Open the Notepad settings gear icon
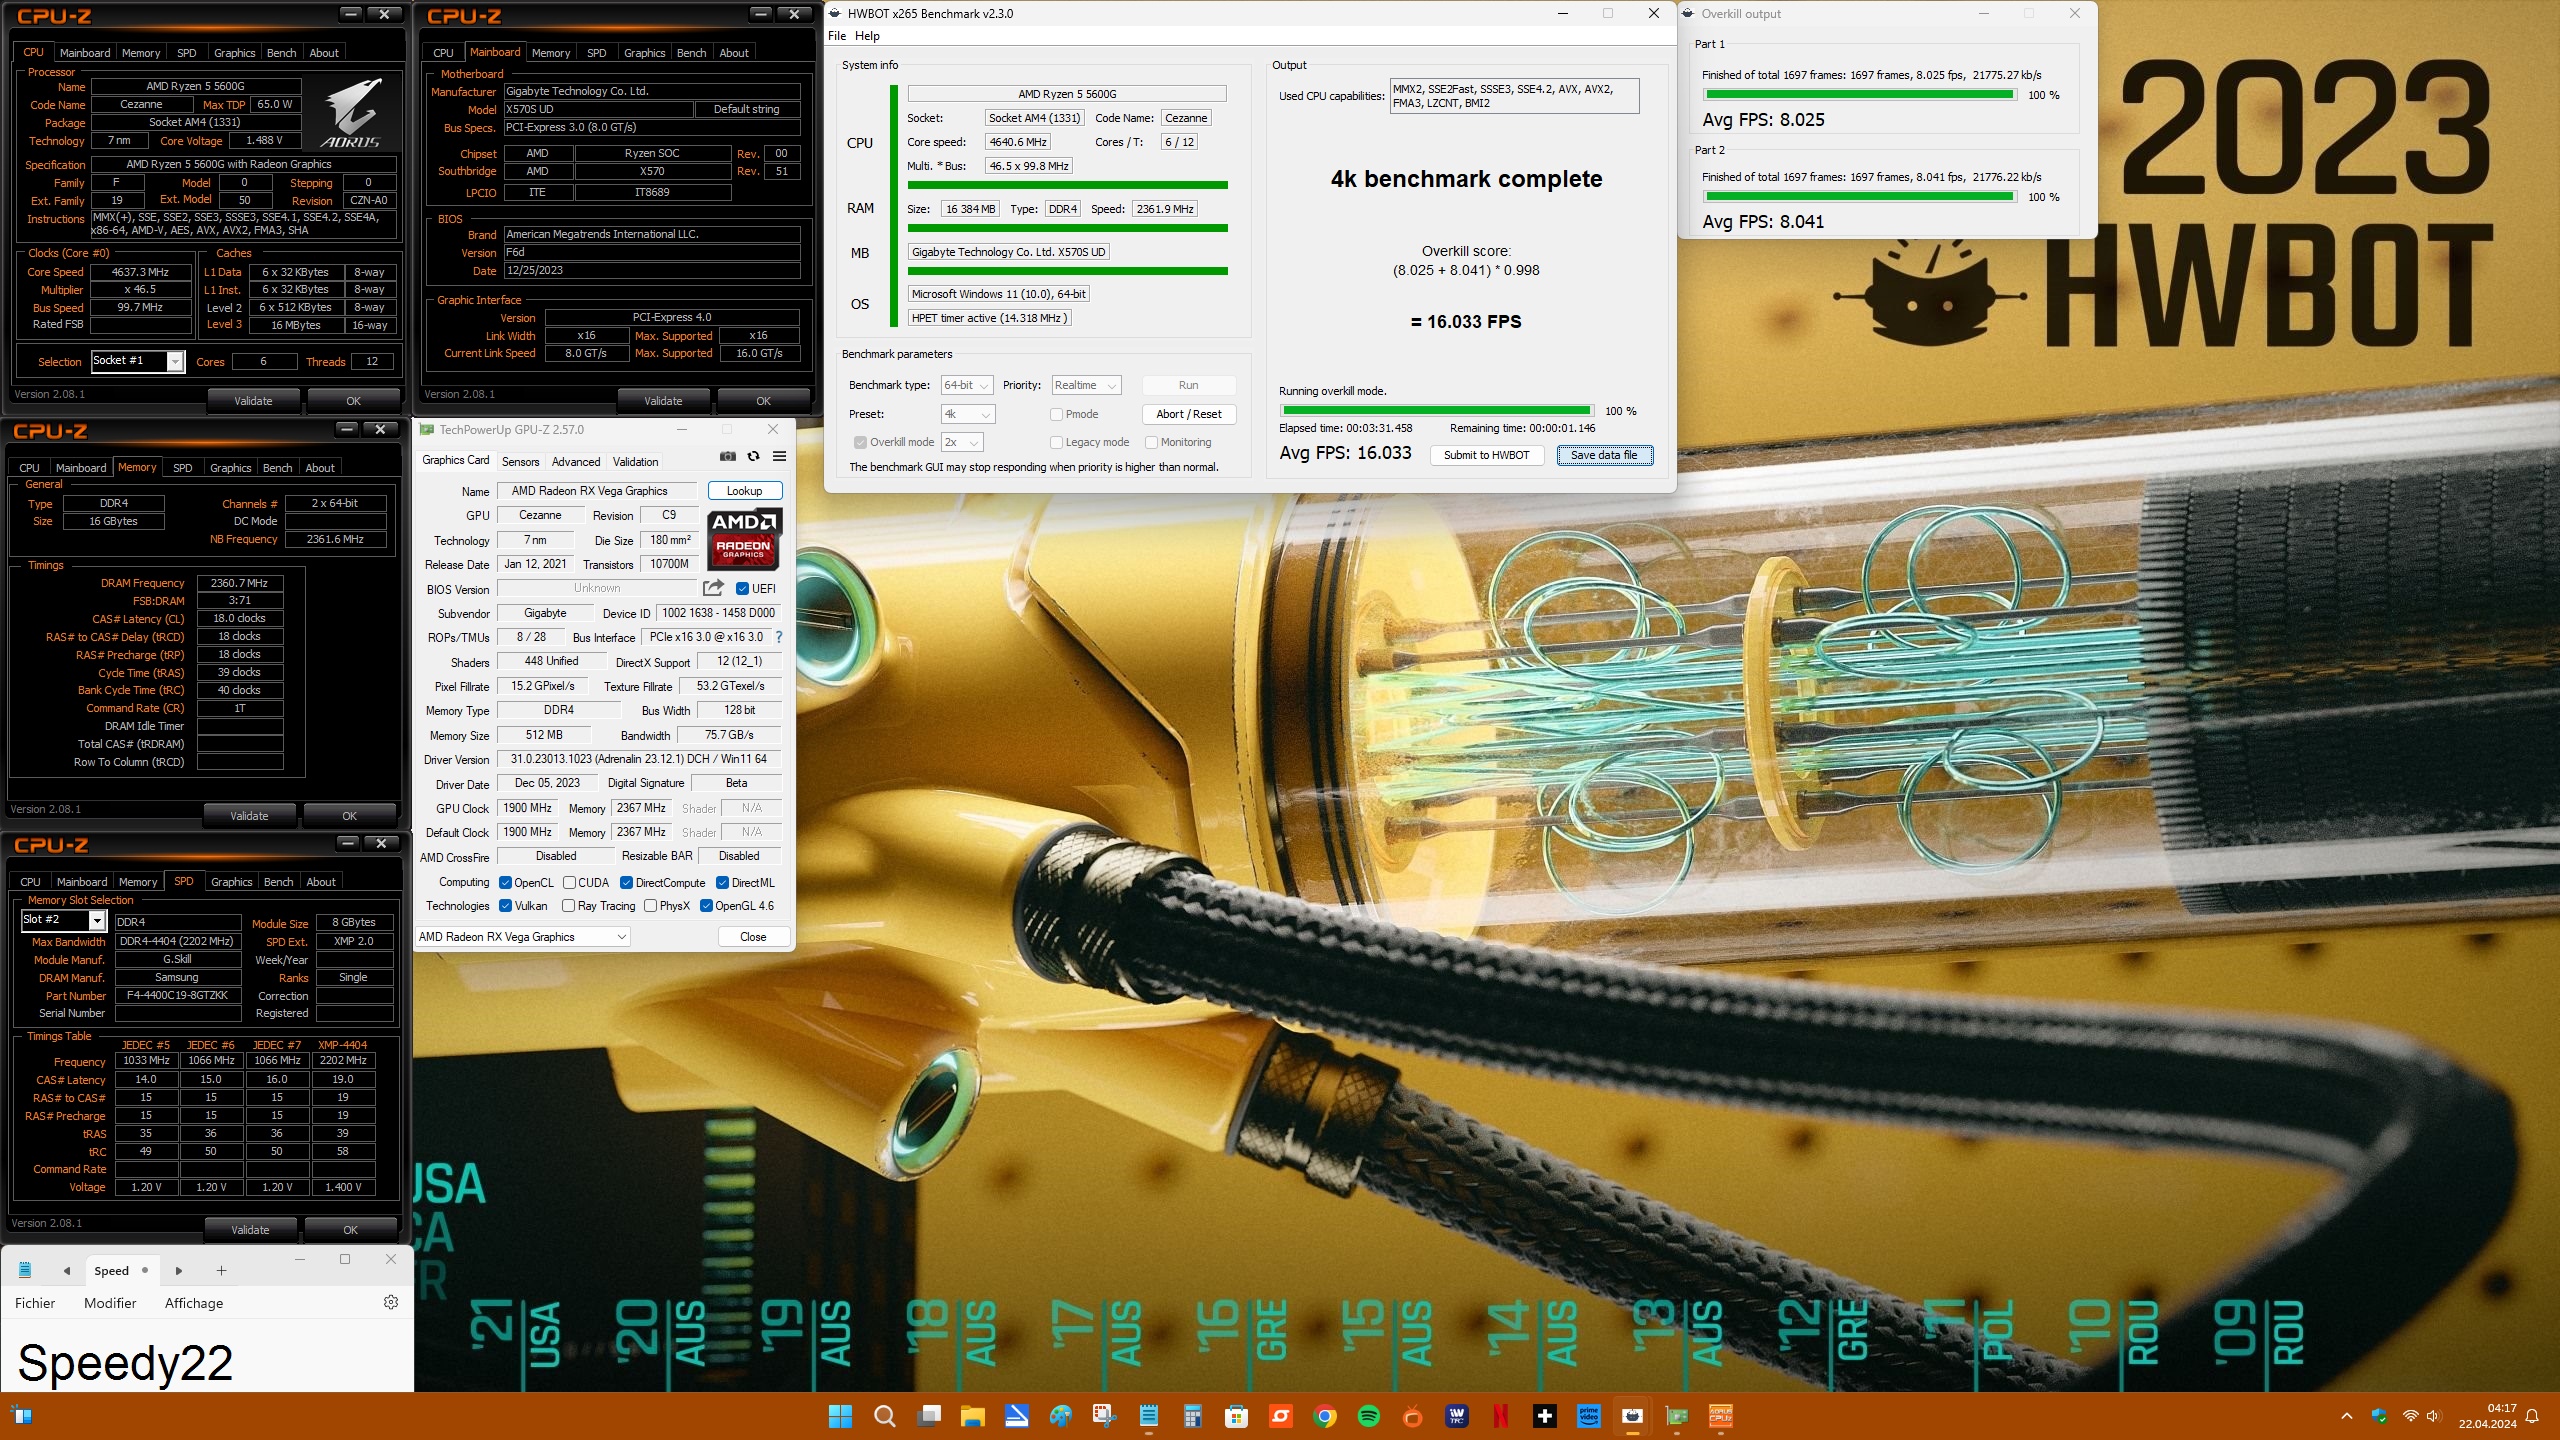The image size is (2560, 1440). pyautogui.click(x=391, y=1302)
